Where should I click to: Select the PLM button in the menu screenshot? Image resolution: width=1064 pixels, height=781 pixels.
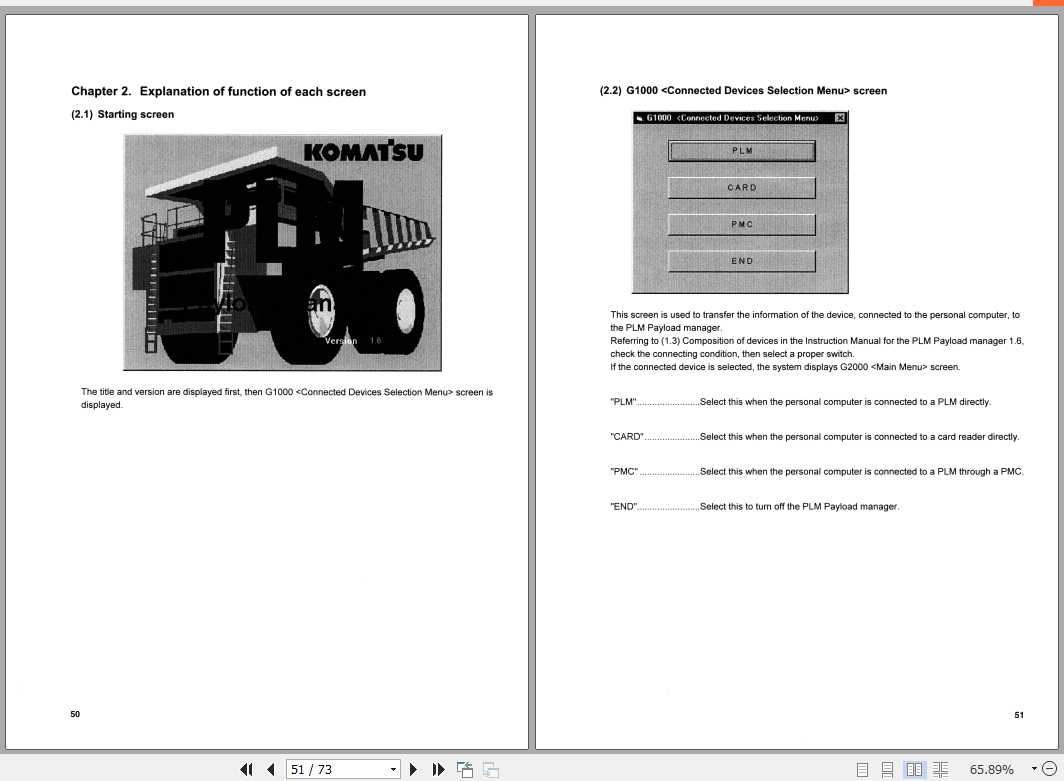741,150
